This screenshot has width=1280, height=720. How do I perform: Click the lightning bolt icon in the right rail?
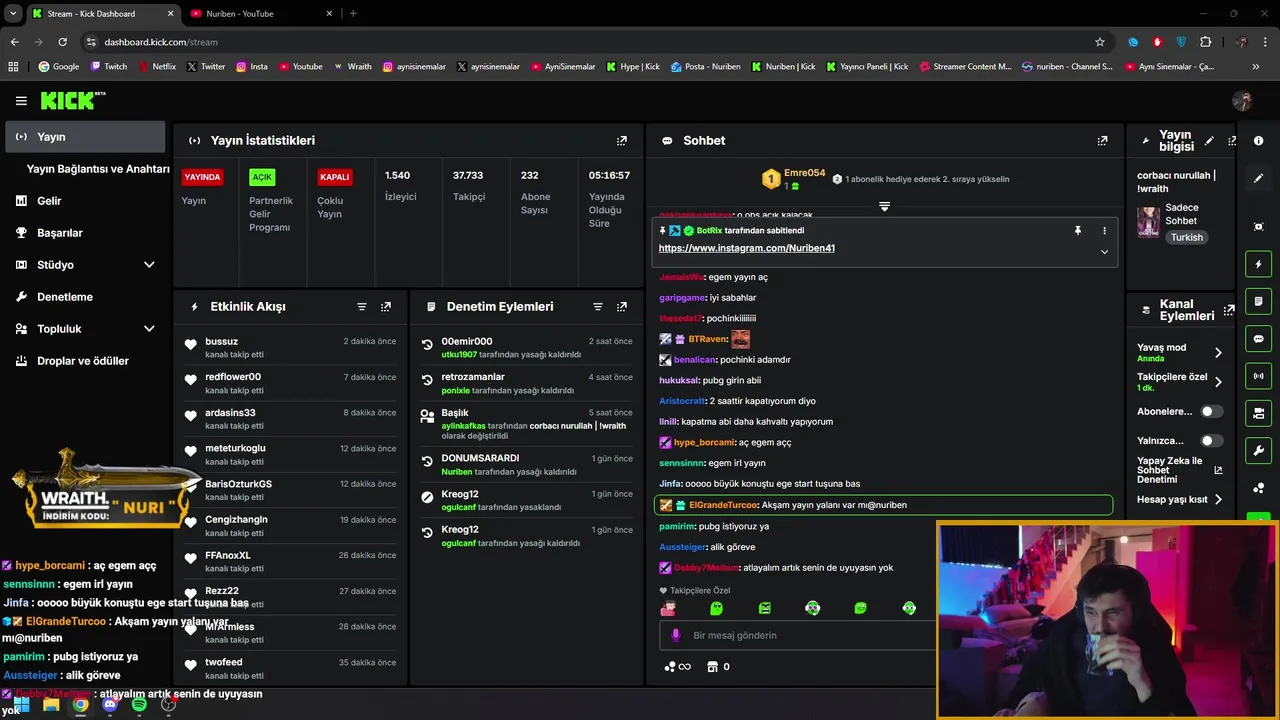(x=1259, y=264)
